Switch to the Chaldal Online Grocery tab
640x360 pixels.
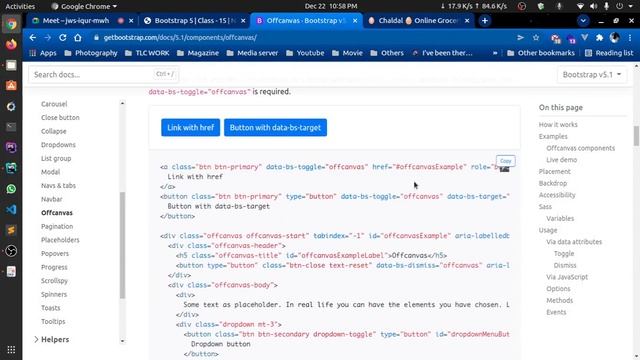coord(418,20)
